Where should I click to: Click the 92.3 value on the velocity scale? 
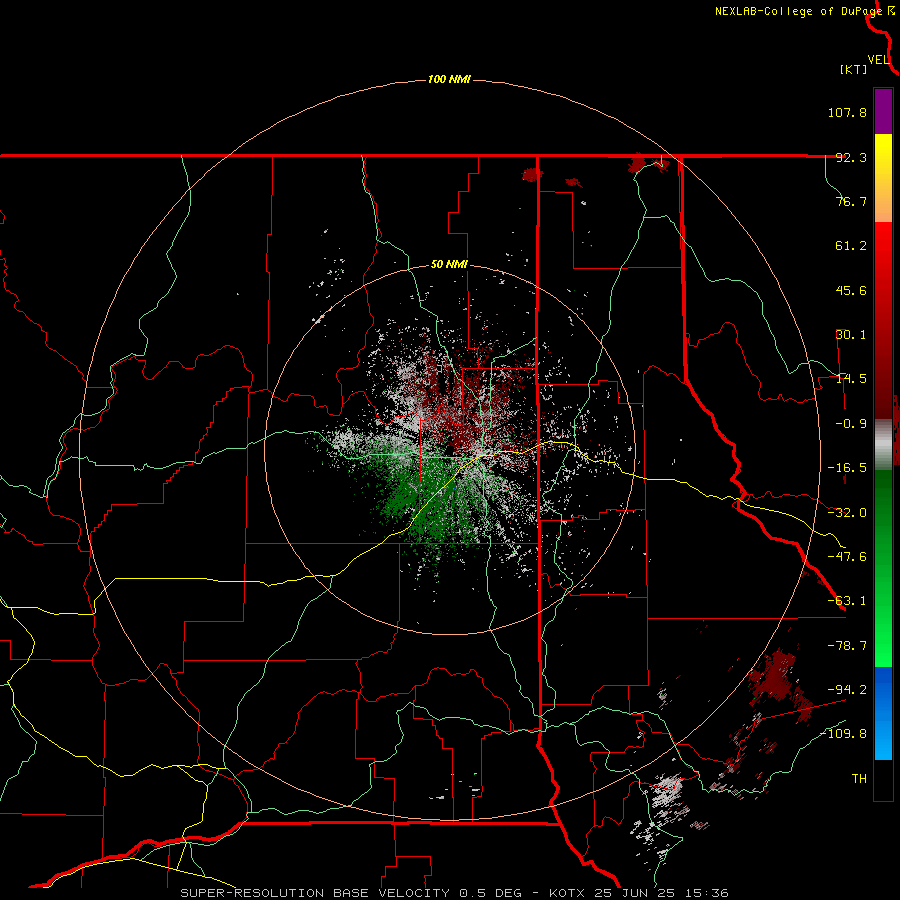click(851, 157)
